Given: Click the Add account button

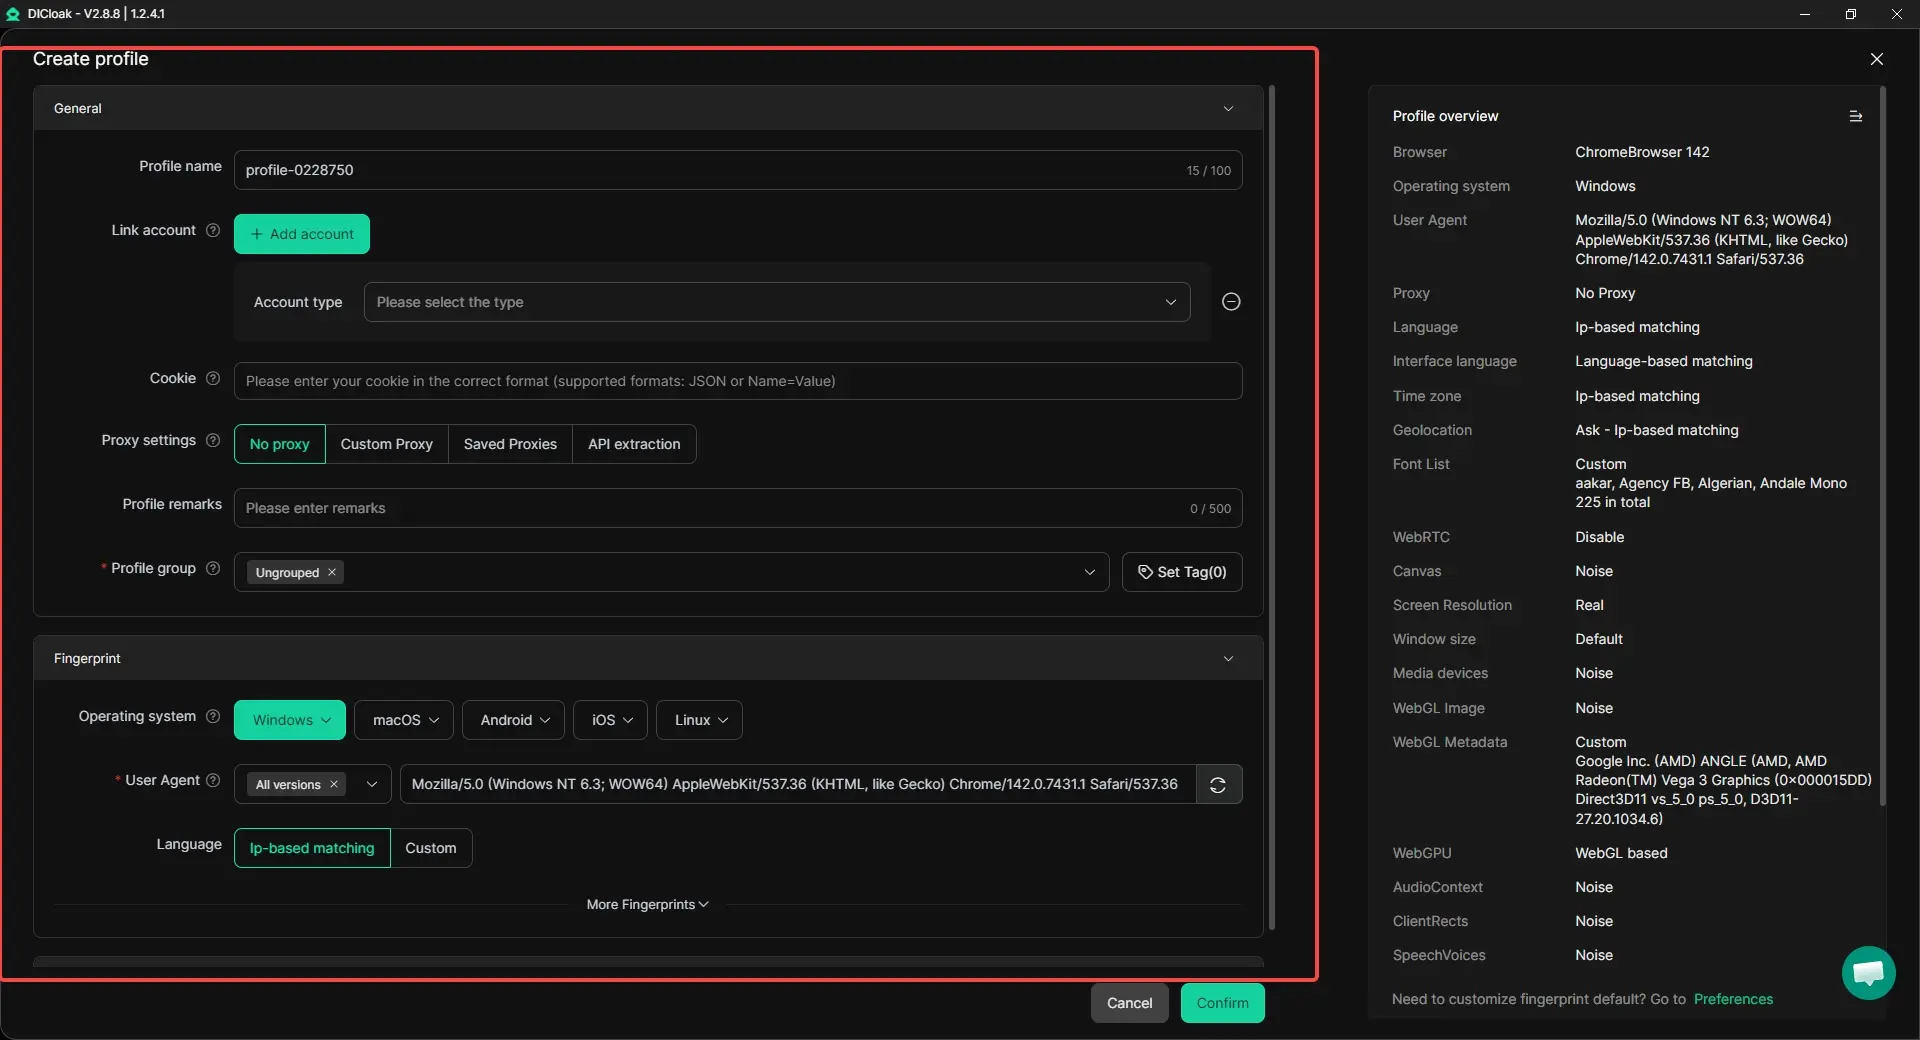Looking at the screenshot, I should (x=302, y=234).
